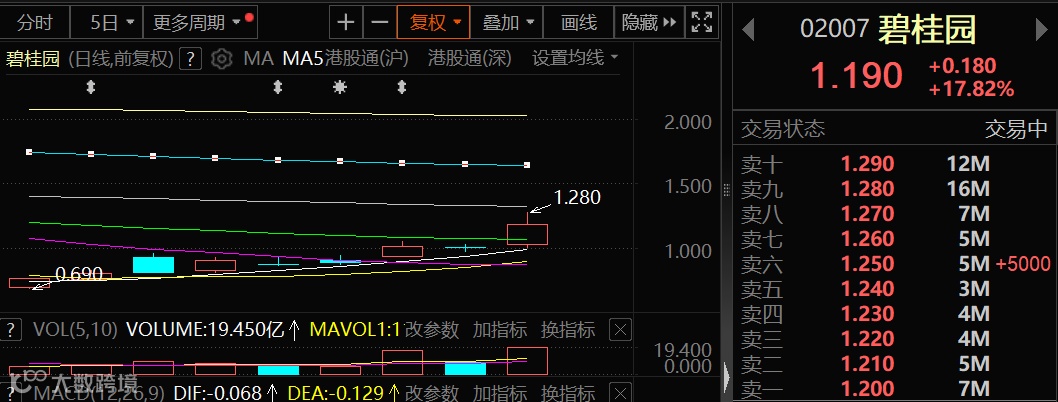1058x402 pixels.
Task: Select the 卖十 1.290 order row
Action: [895, 164]
